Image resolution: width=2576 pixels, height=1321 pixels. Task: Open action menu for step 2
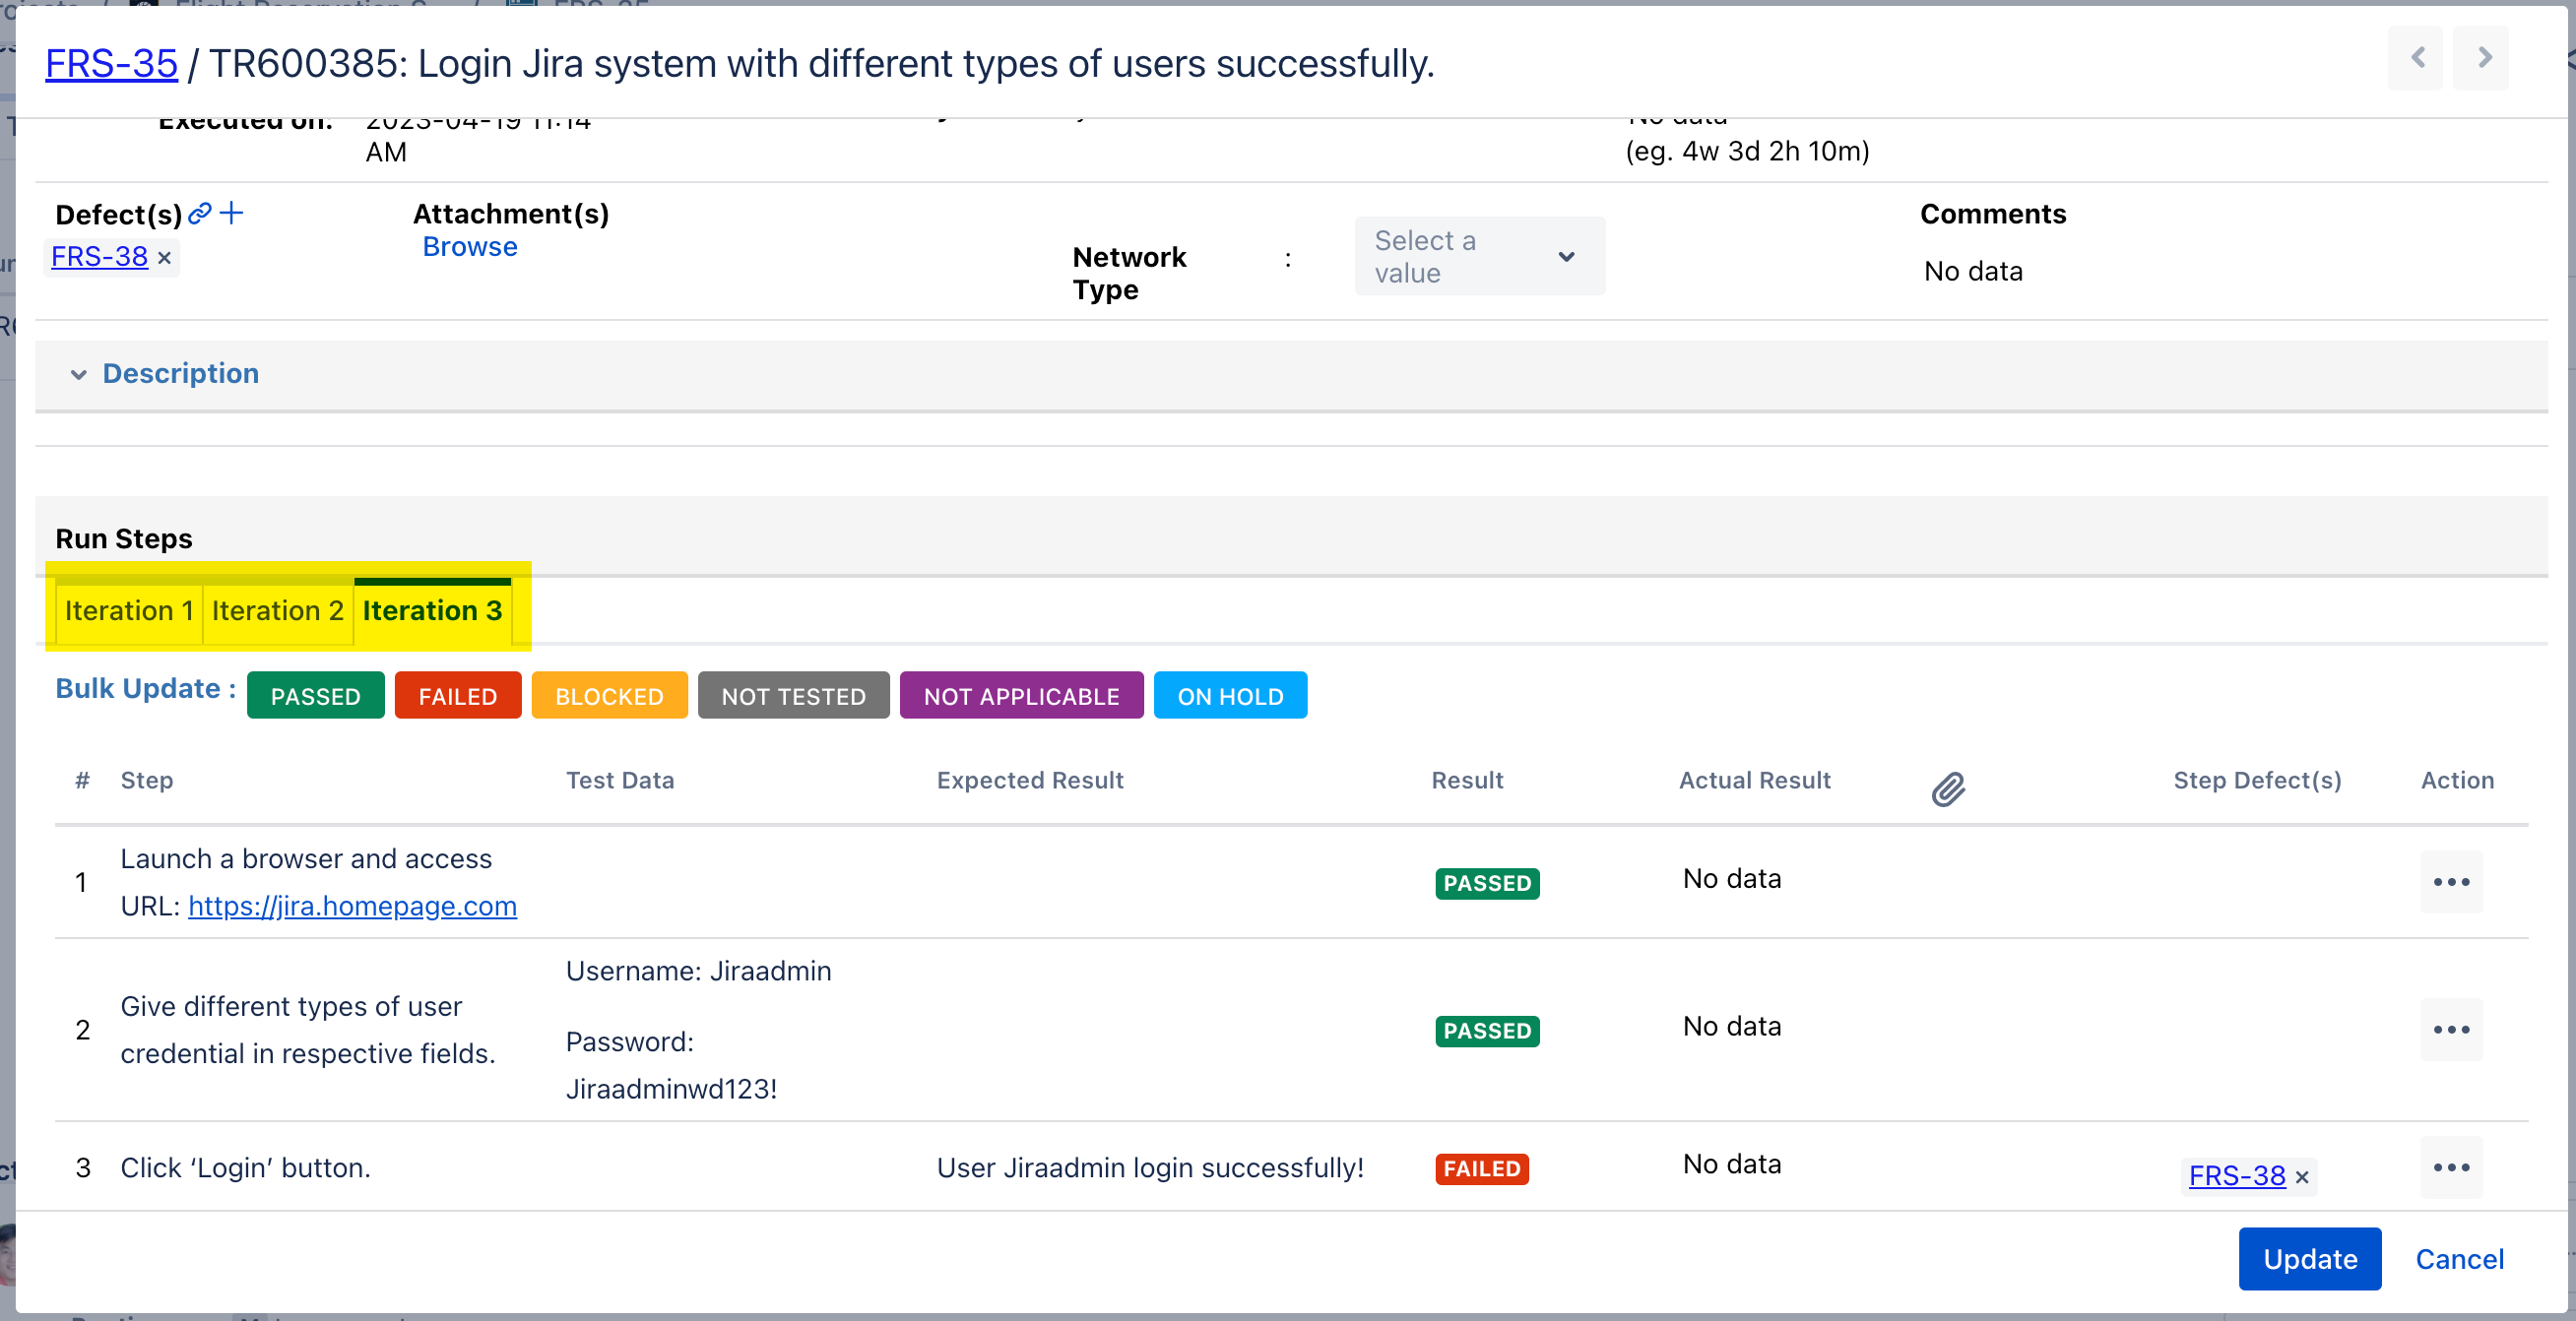point(2451,1029)
